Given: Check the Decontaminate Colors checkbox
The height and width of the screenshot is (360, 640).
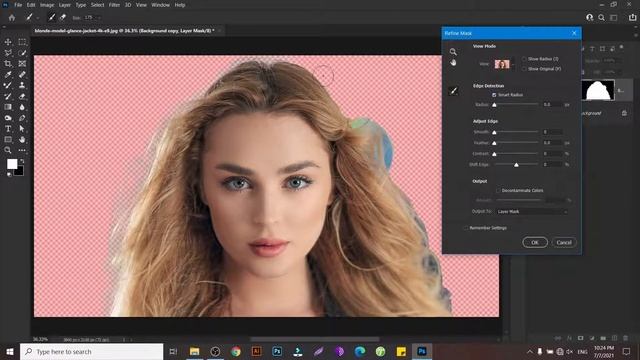Looking at the screenshot, I should (498, 191).
